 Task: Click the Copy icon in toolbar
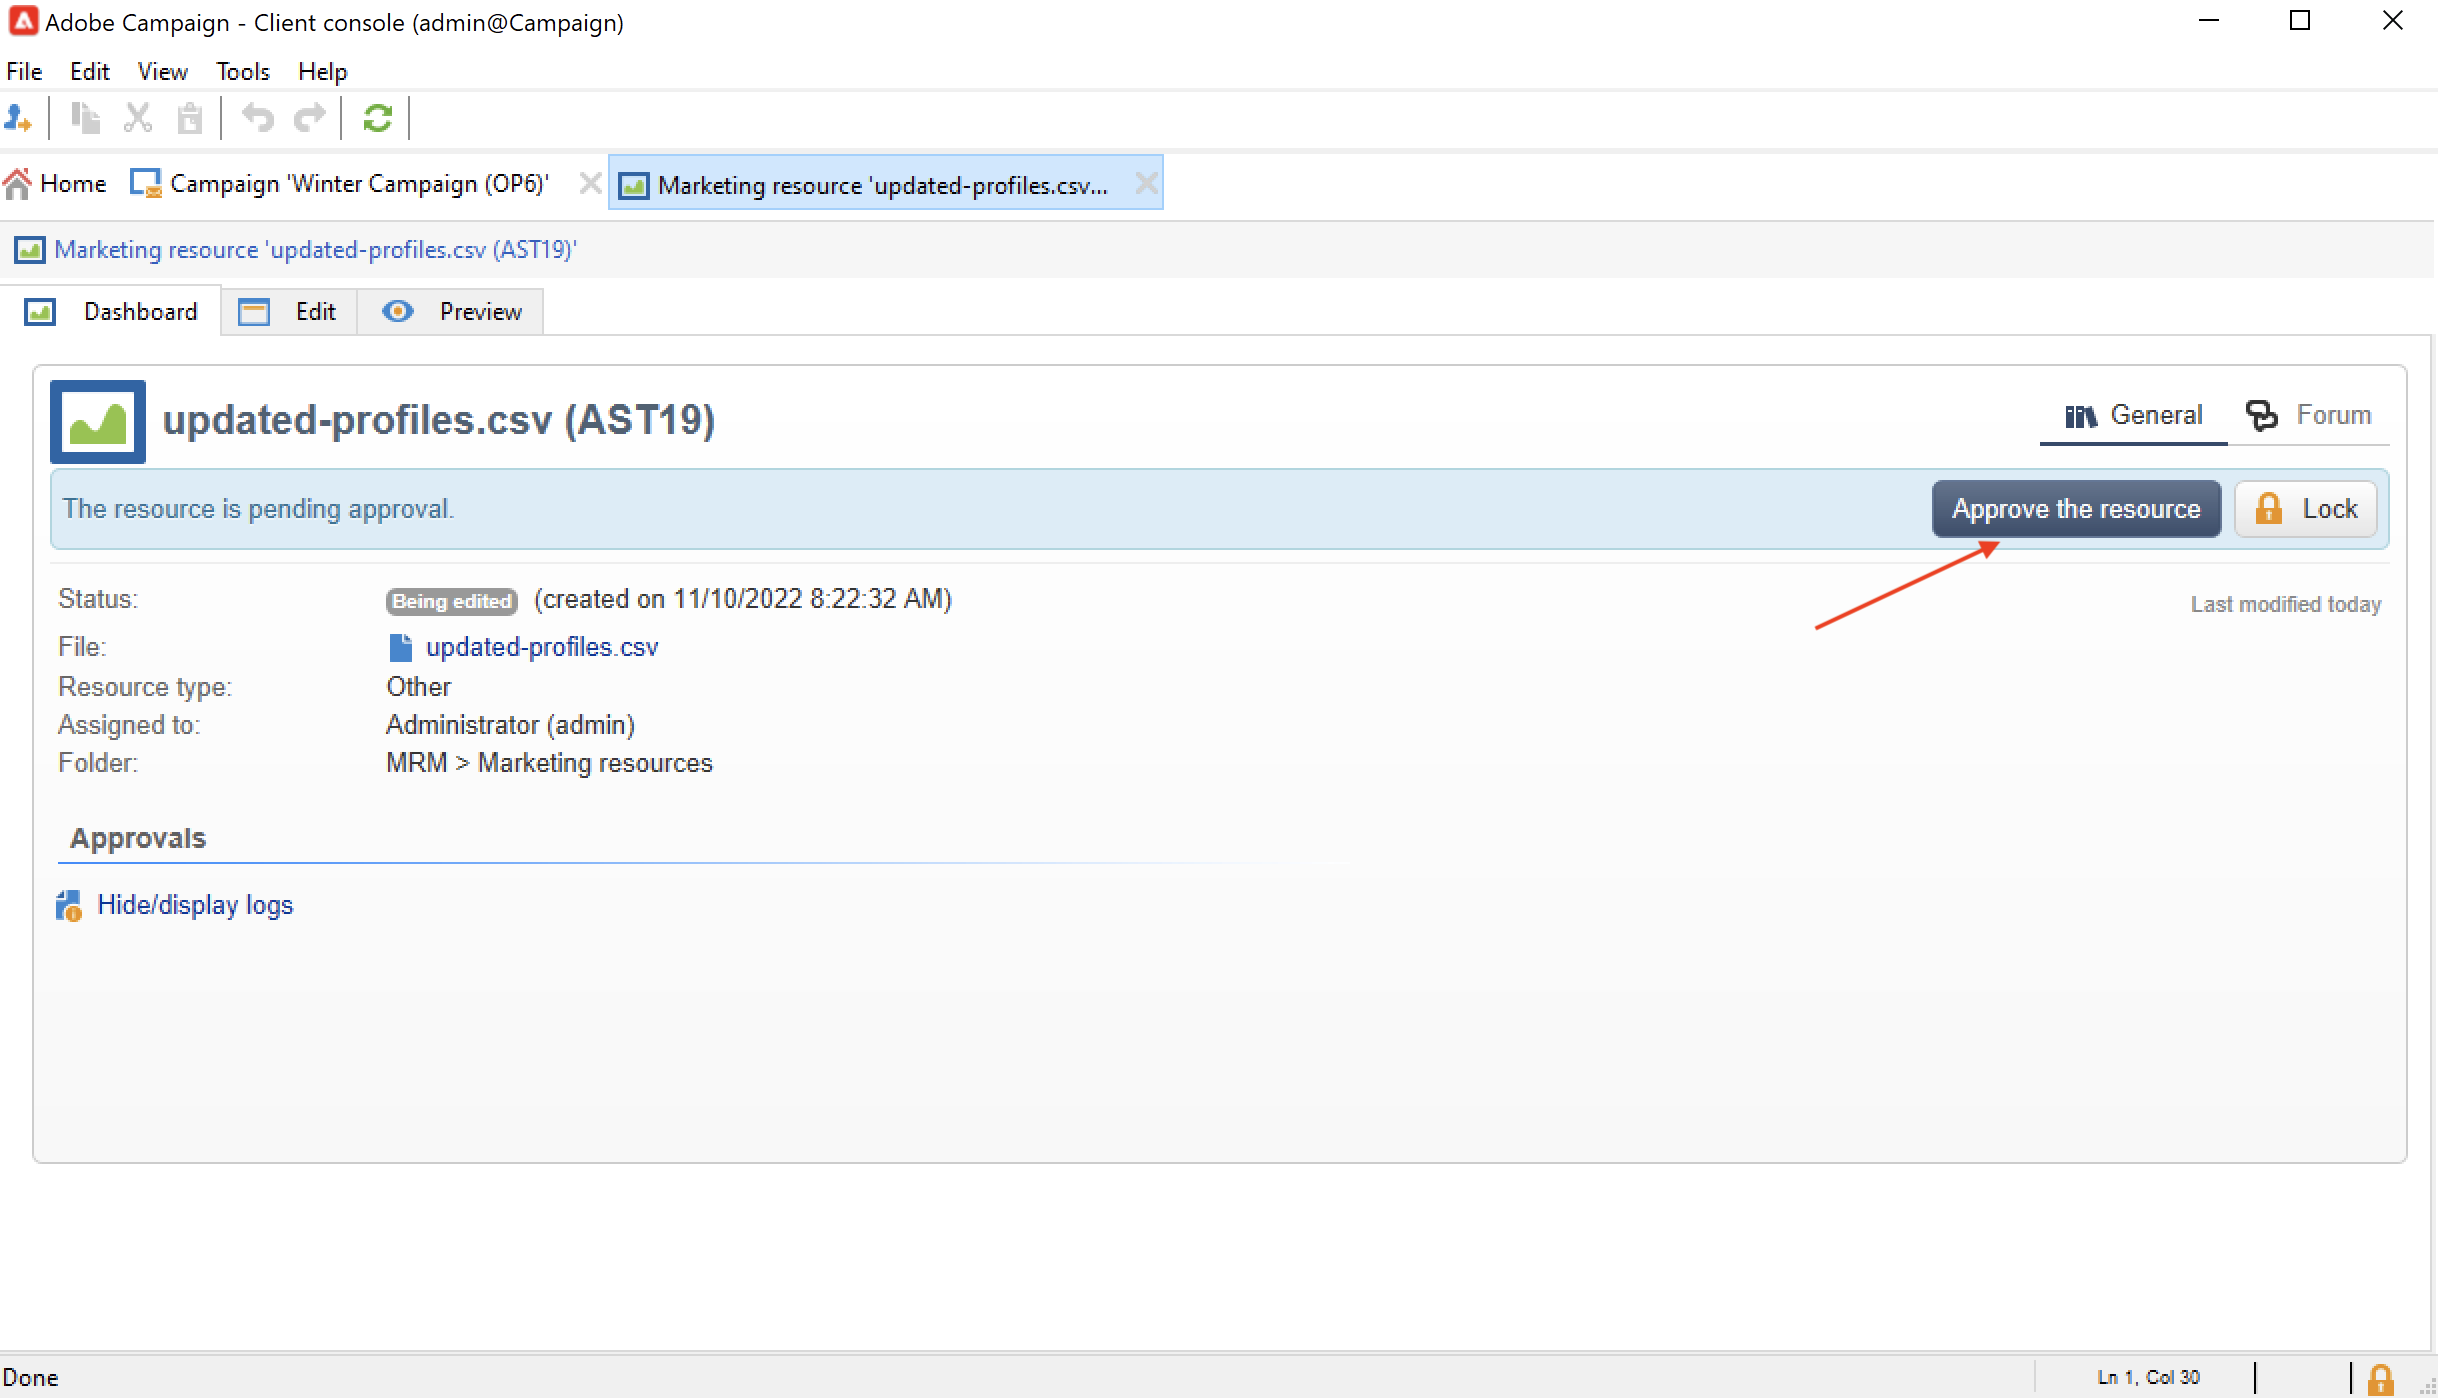coord(86,119)
